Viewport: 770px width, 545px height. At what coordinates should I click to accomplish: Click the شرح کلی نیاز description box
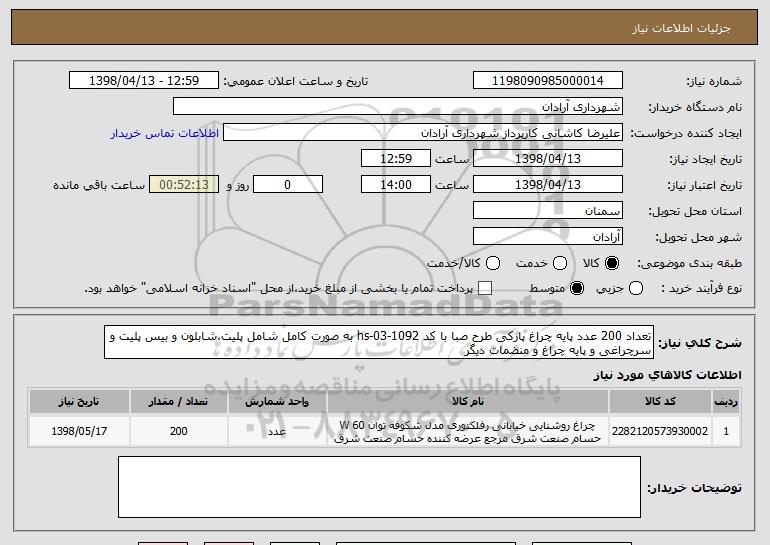379,342
